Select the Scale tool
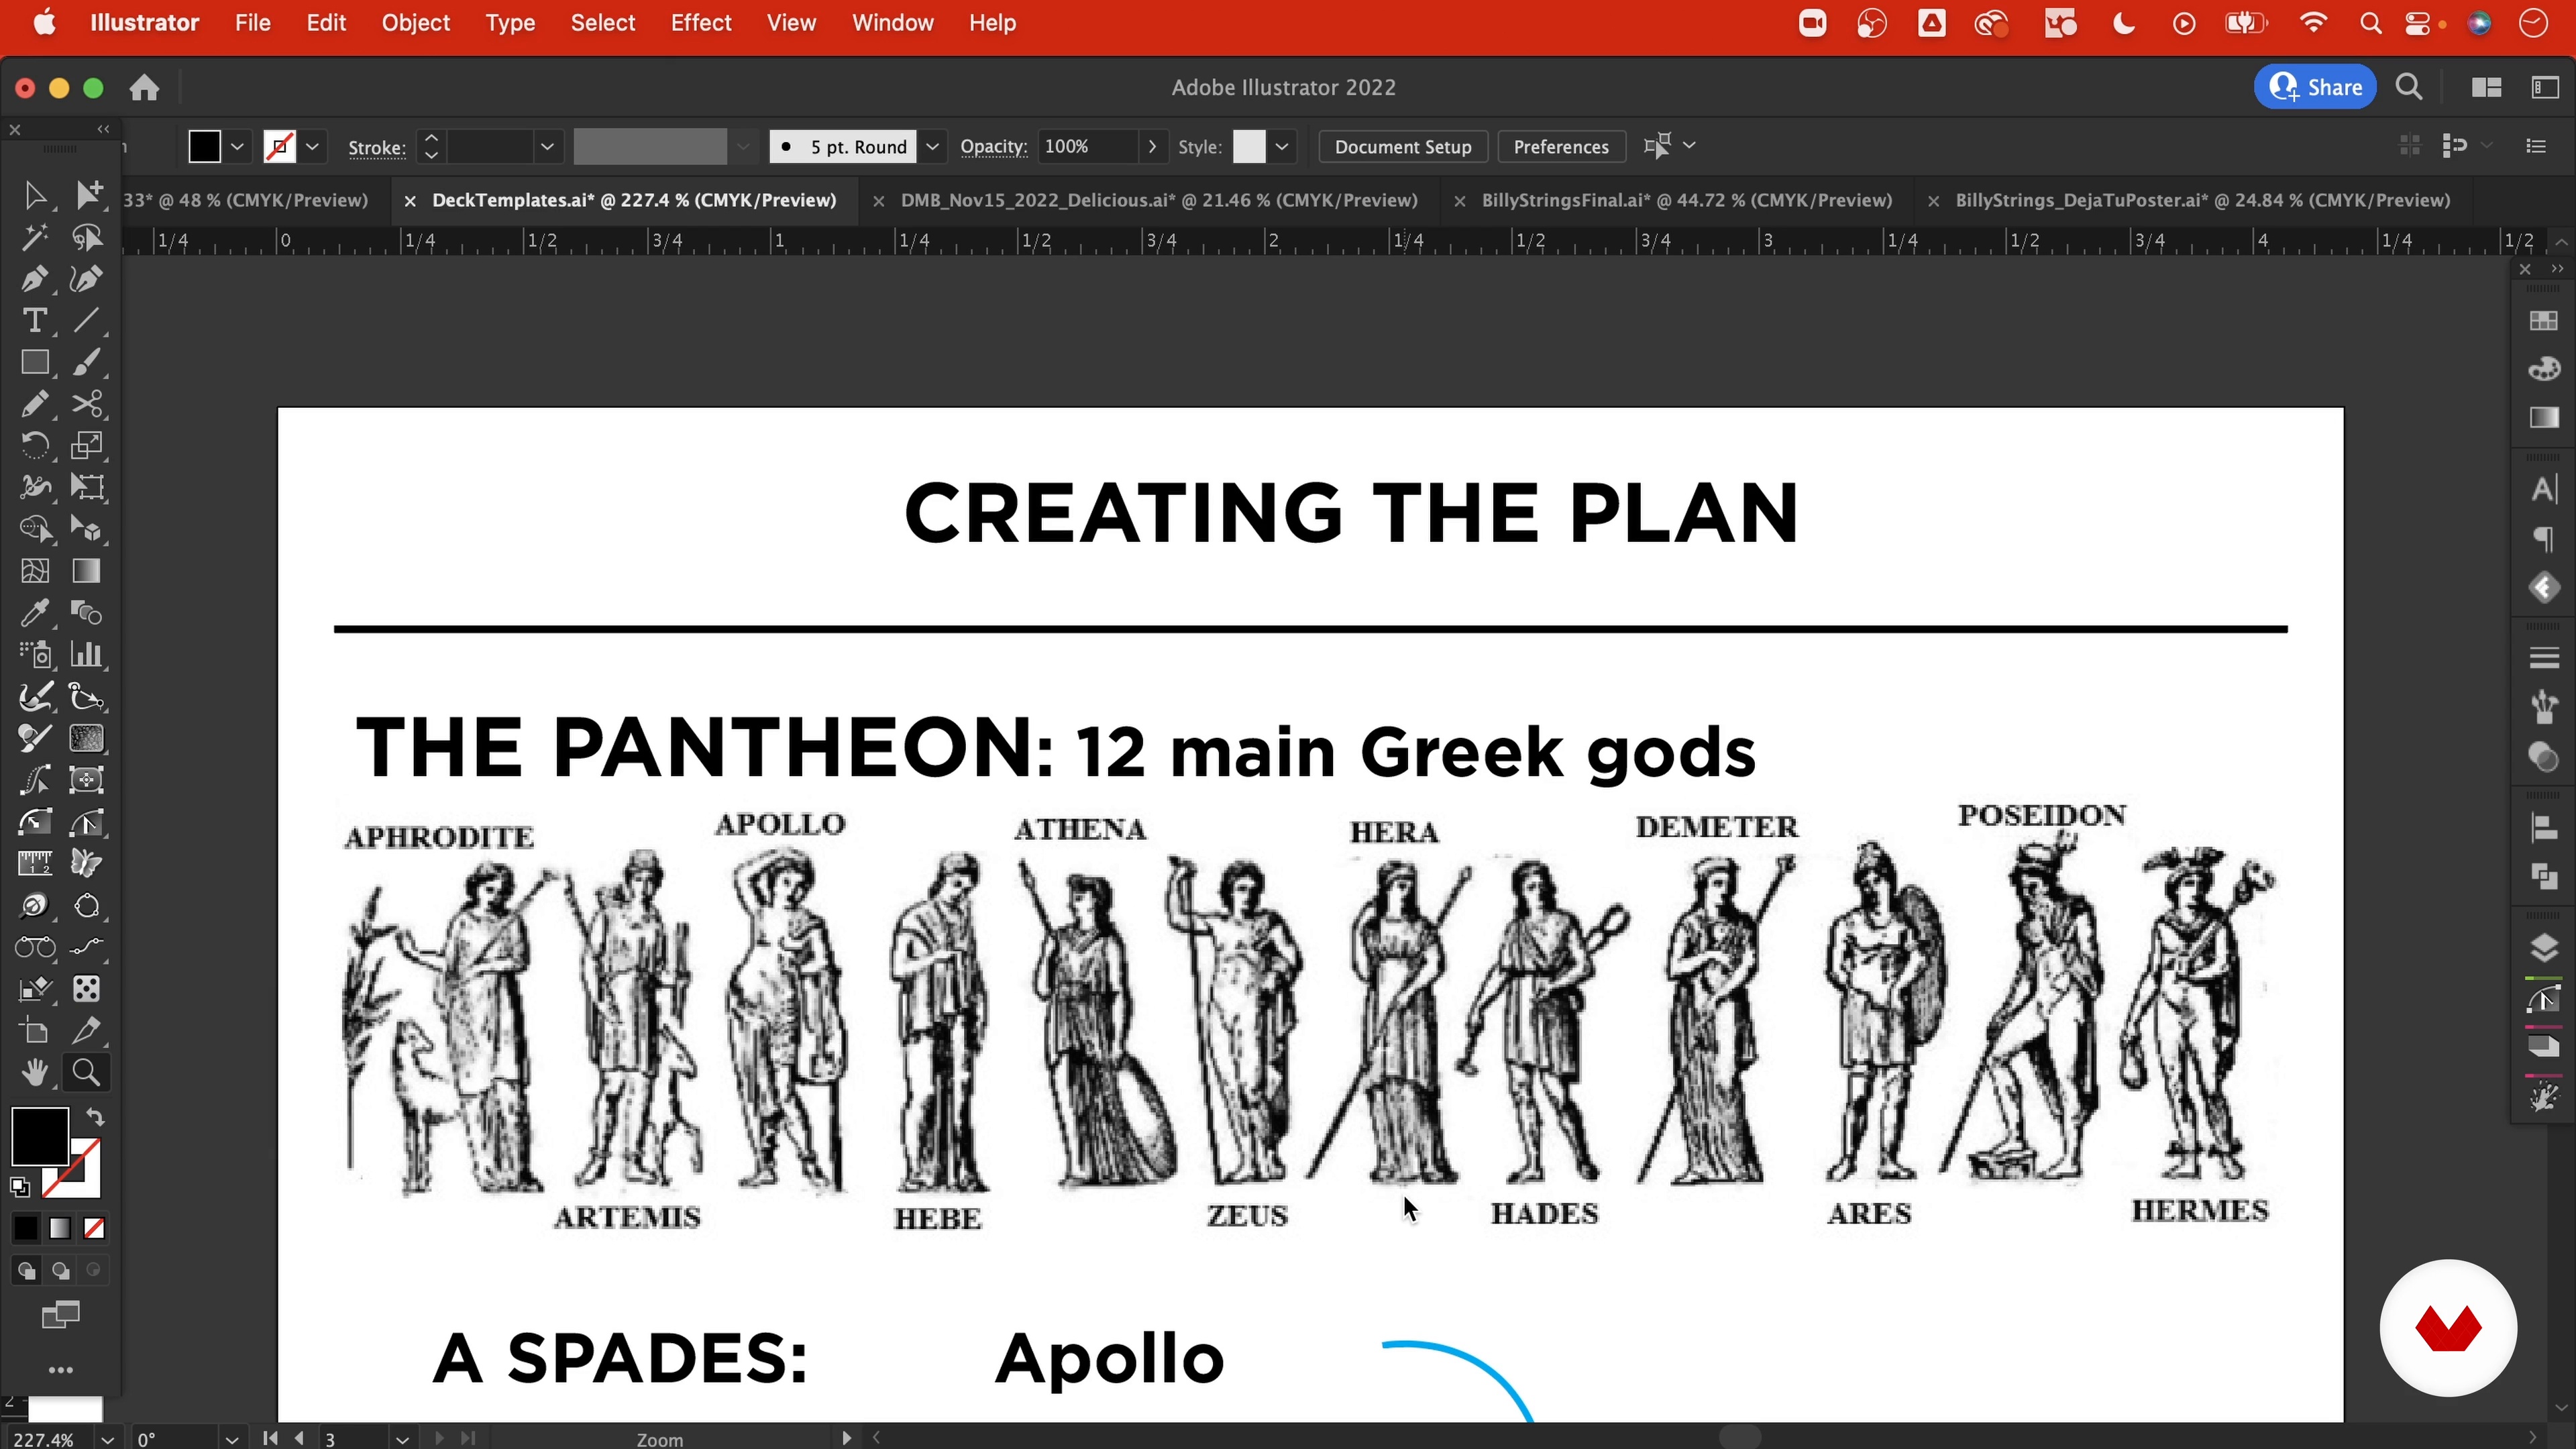2576x1449 pixels. [x=88, y=446]
